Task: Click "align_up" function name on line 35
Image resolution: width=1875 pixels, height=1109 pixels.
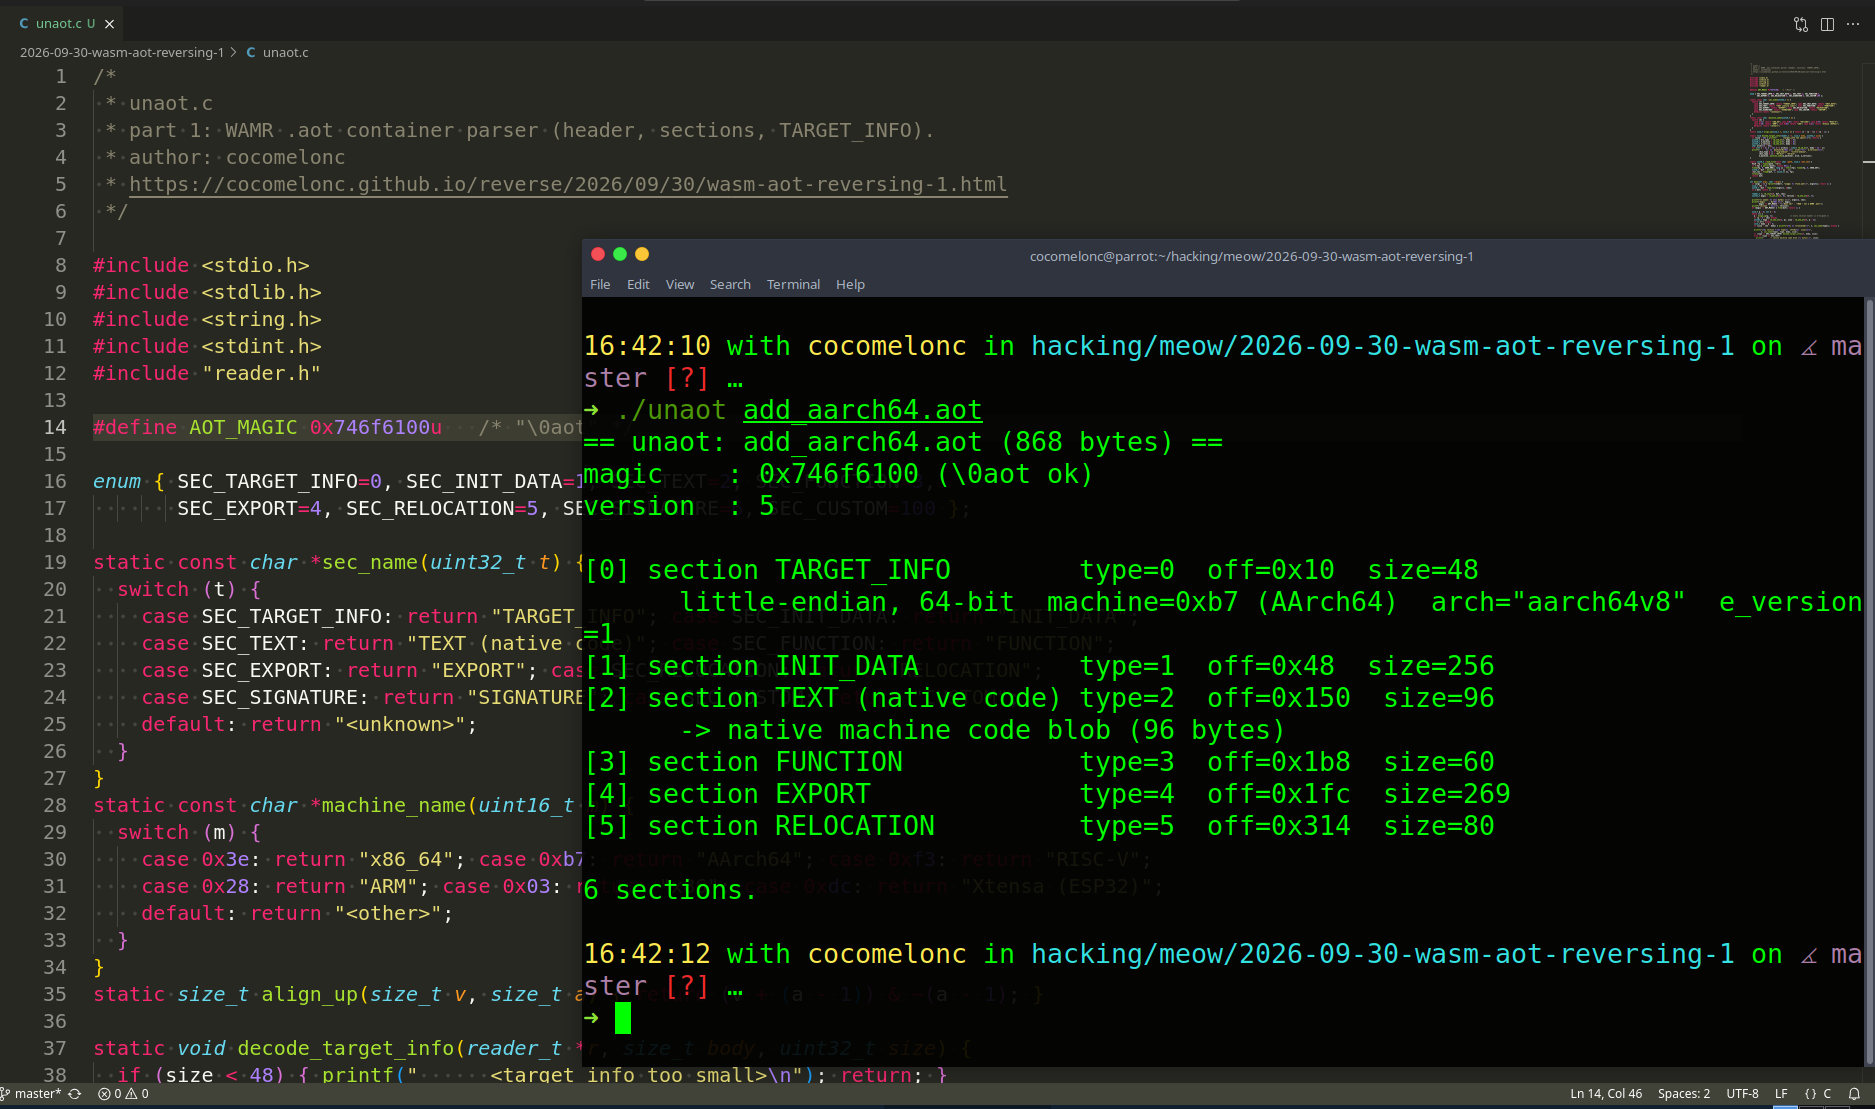Action: coord(309,994)
